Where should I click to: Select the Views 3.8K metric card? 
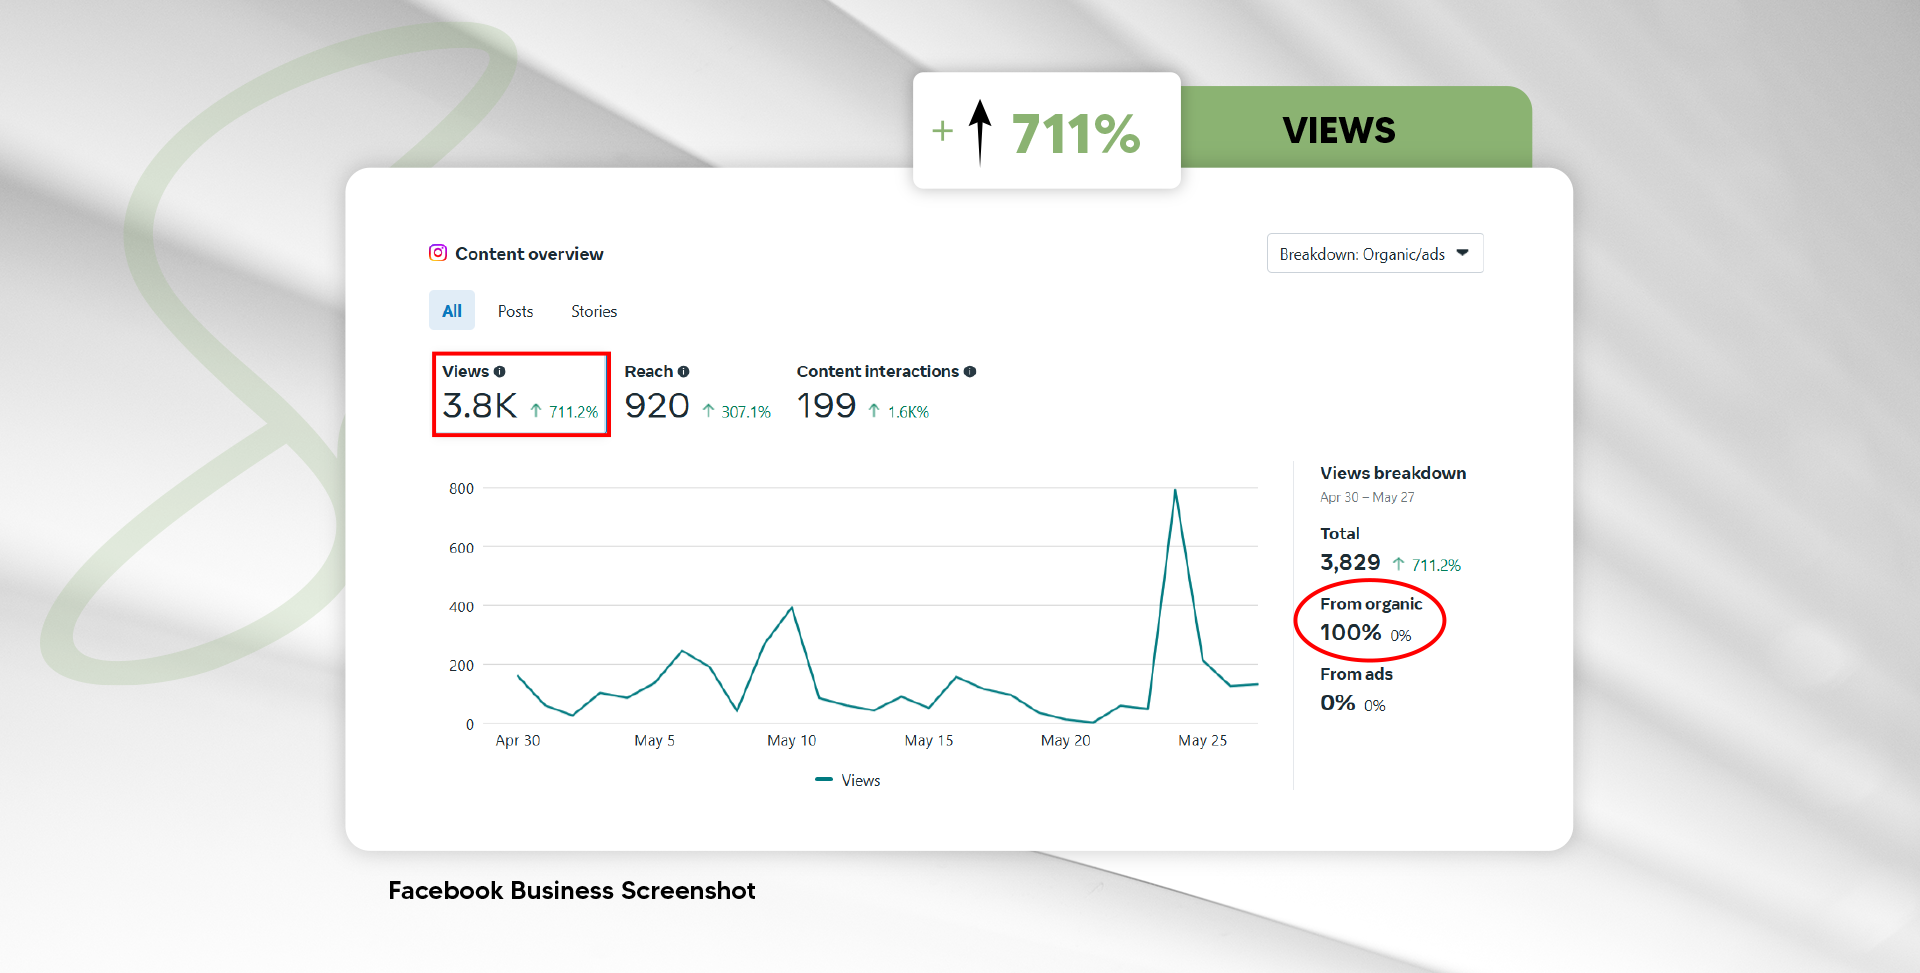pyautogui.click(x=520, y=394)
